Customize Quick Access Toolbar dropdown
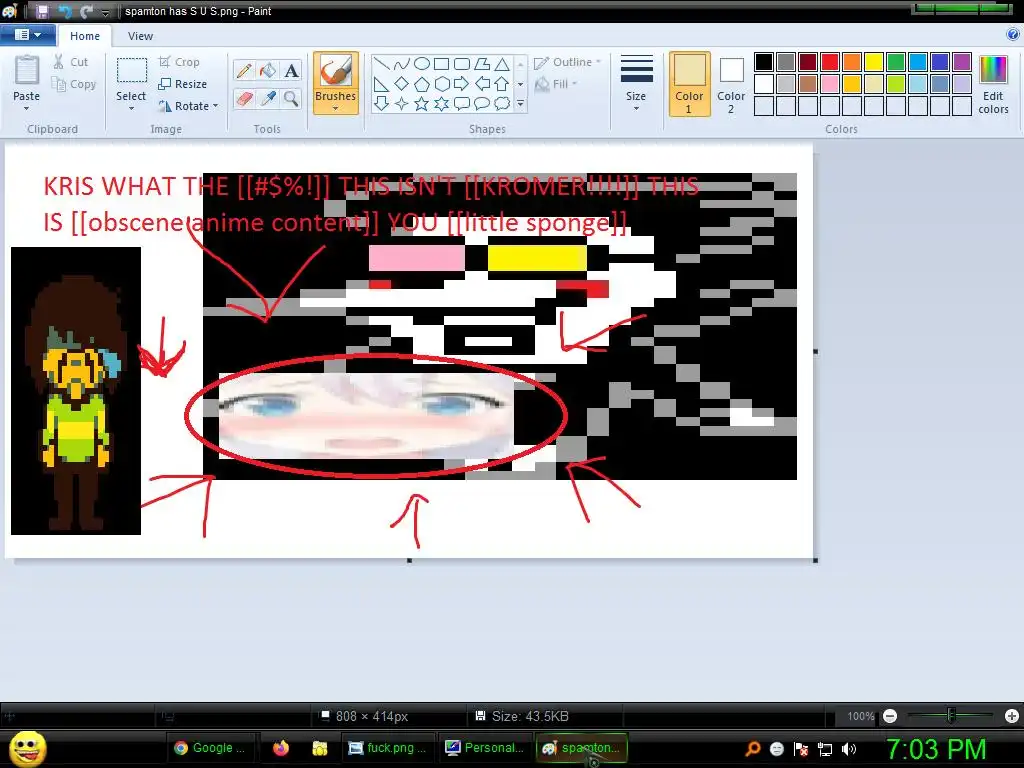Viewport: 1024px width, 768px height. tap(105, 12)
